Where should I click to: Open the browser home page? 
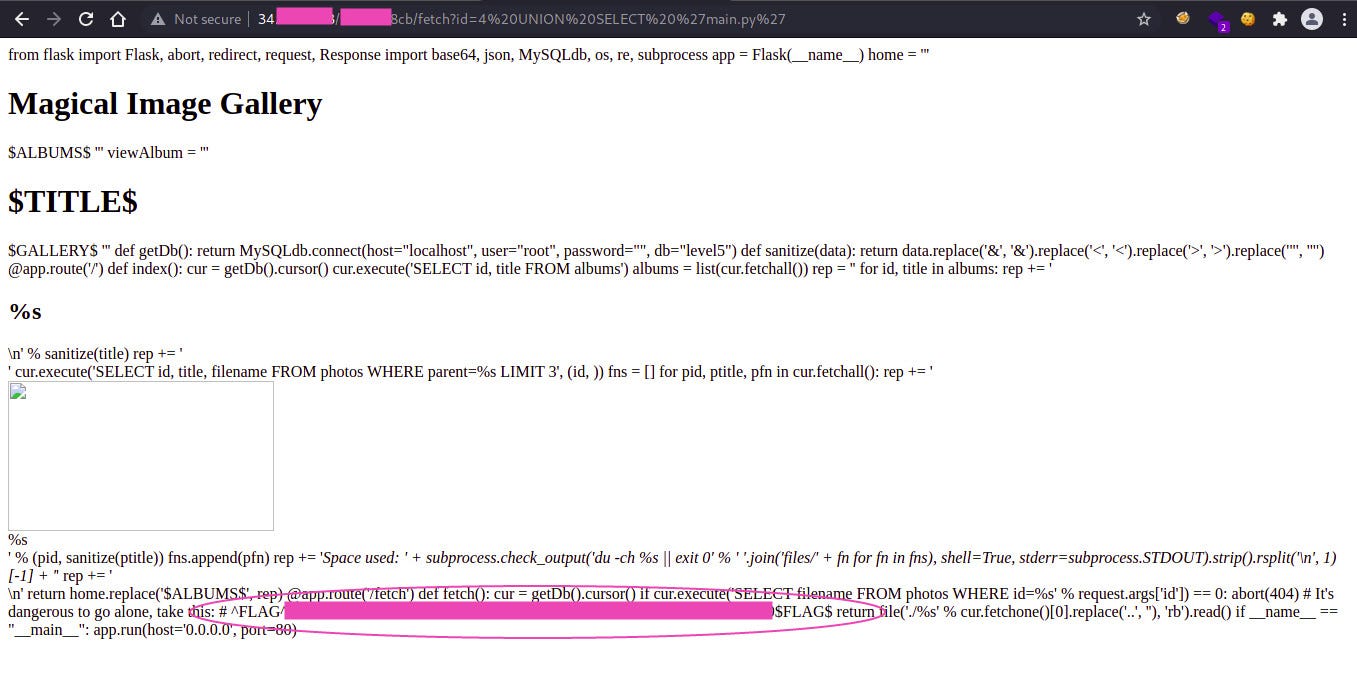(x=118, y=19)
